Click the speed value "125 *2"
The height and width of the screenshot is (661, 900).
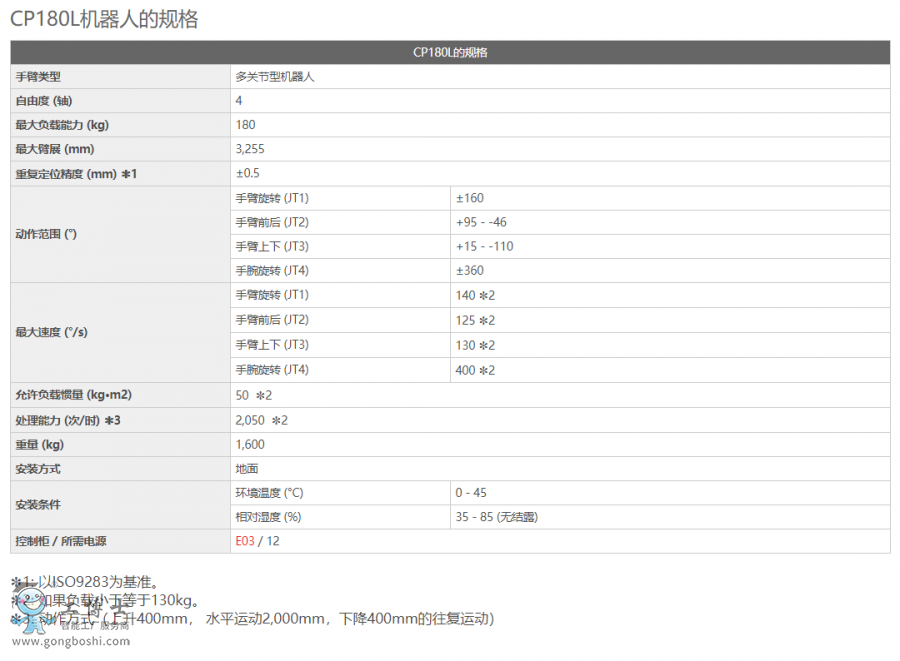pyautogui.click(x=475, y=320)
